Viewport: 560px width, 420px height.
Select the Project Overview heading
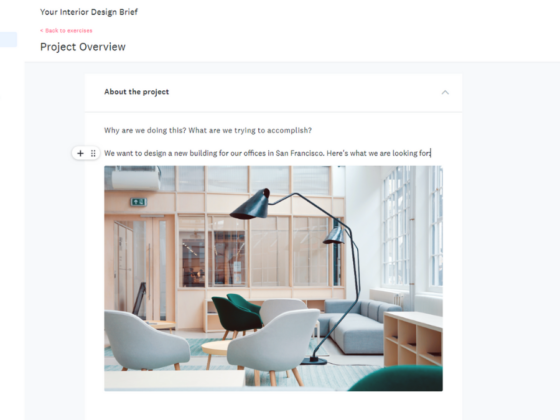(x=83, y=47)
